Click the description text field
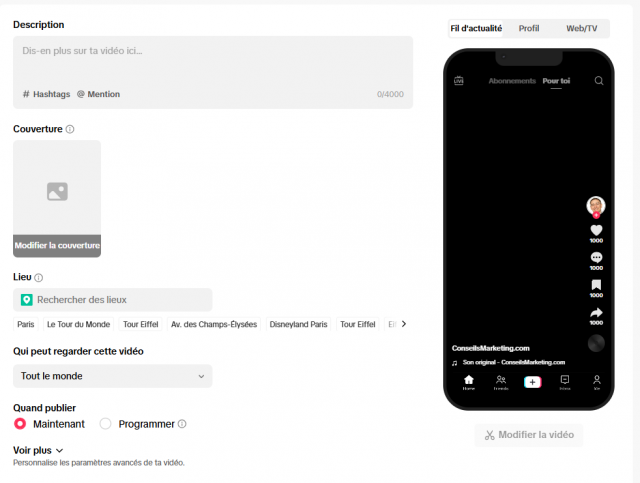Screen dimensions: 640x483 (x=213, y=72)
